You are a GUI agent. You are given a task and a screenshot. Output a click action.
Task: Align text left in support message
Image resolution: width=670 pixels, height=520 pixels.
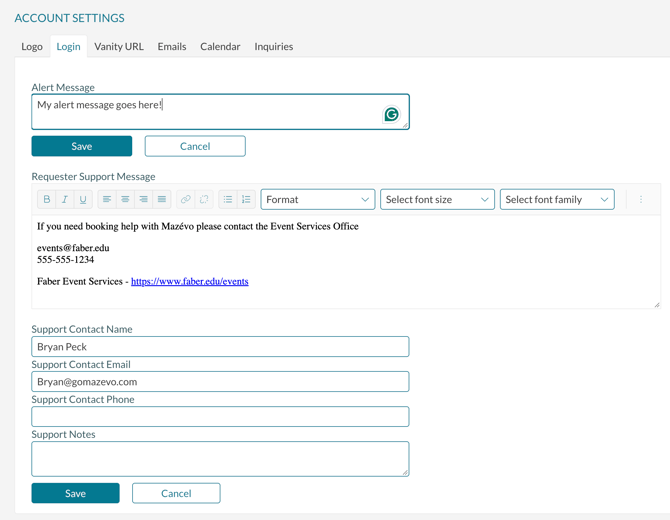coord(107,199)
